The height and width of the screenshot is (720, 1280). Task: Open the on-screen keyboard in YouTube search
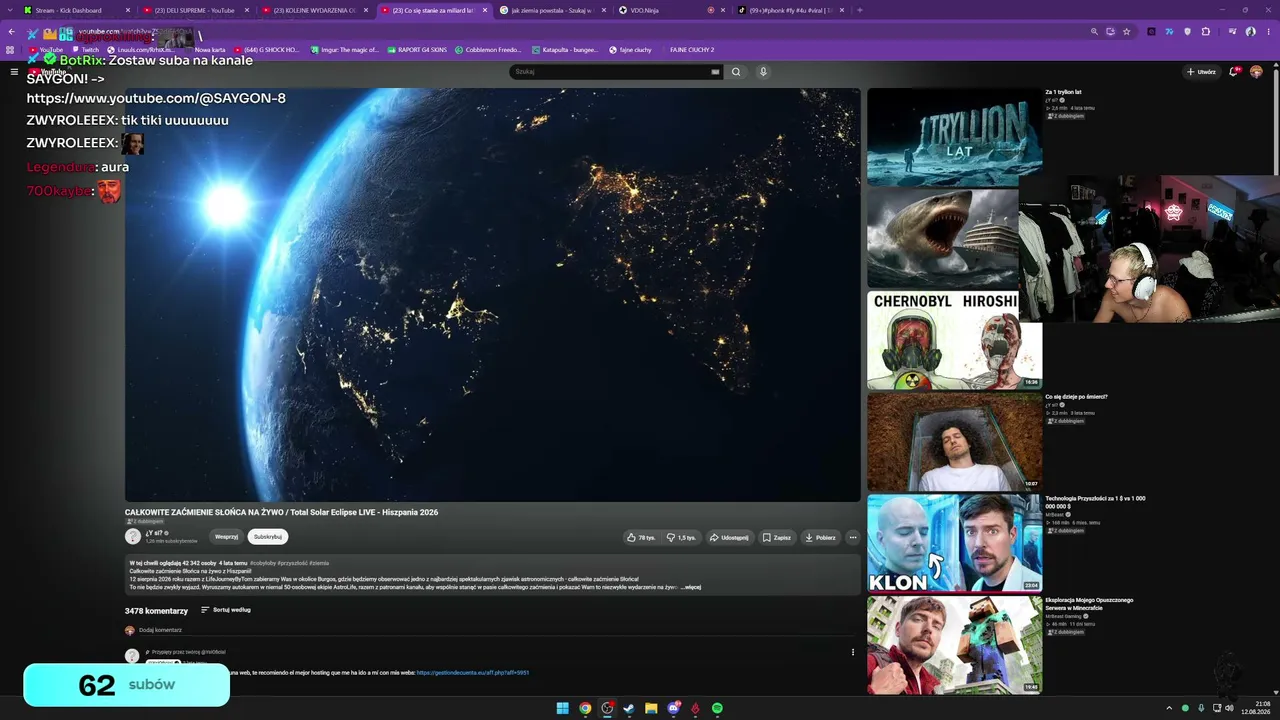click(x=715, y=72)
